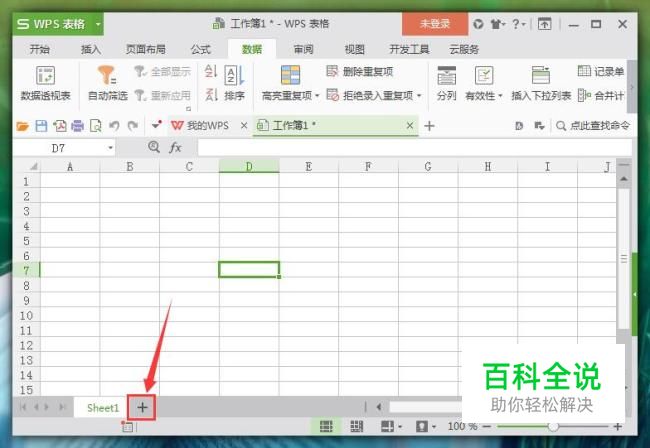Viewport: 650px width, 448px height.
Task: Open quick access toolbar customize dropdown
Action: 156,125
